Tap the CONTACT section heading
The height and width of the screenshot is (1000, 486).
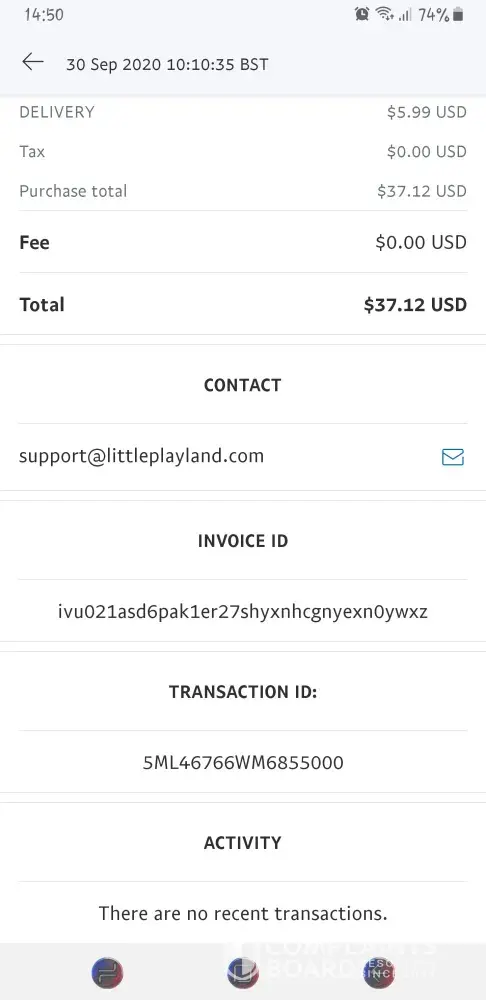[242, 385]
